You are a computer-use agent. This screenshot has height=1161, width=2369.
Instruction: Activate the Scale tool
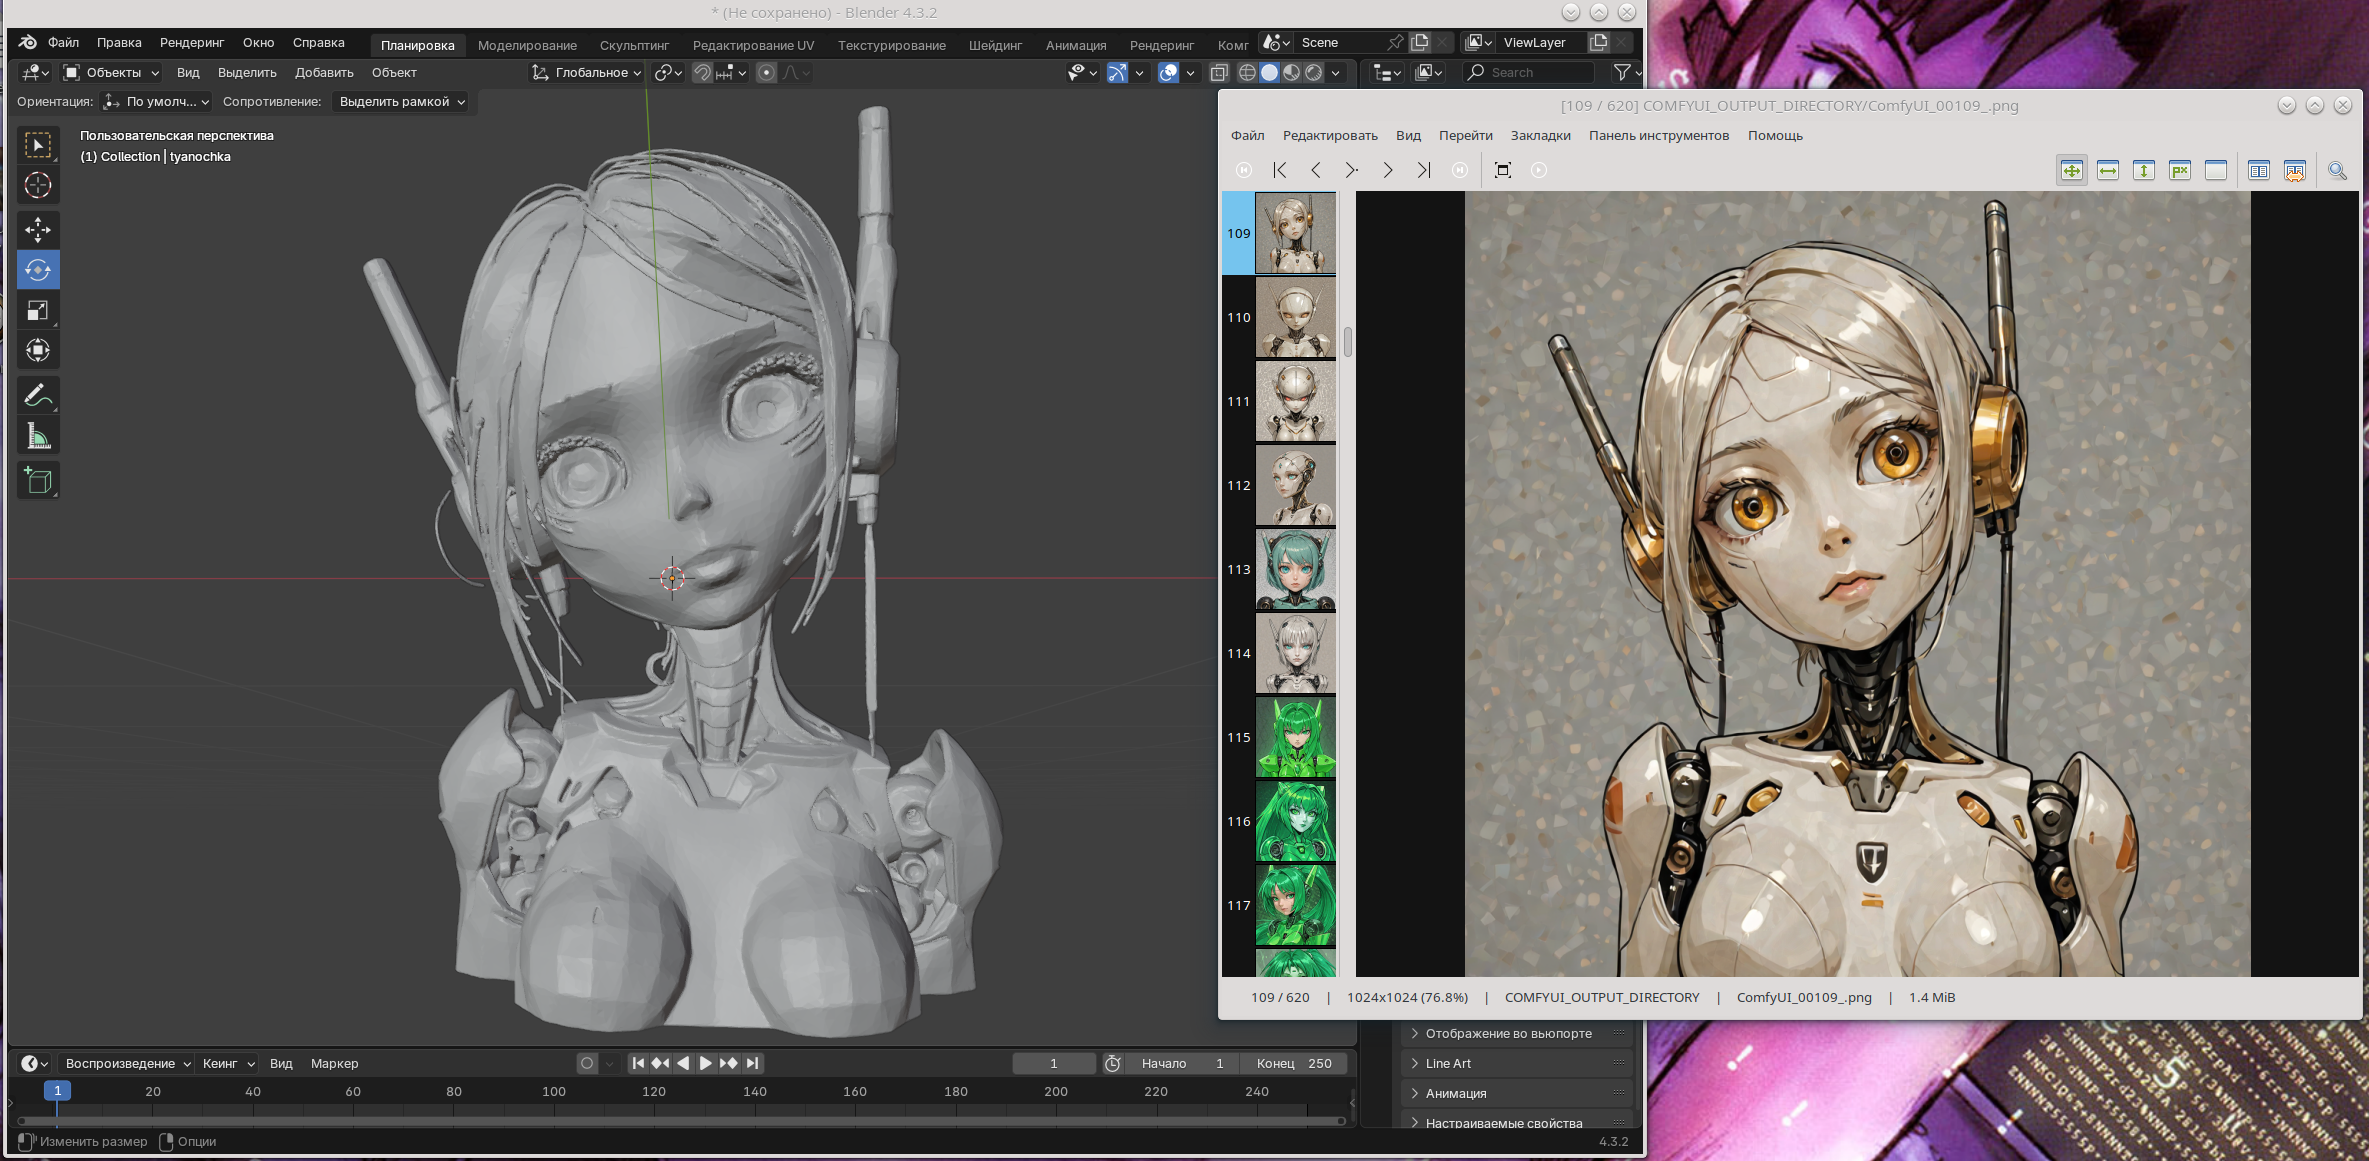[x=38, y=311]
